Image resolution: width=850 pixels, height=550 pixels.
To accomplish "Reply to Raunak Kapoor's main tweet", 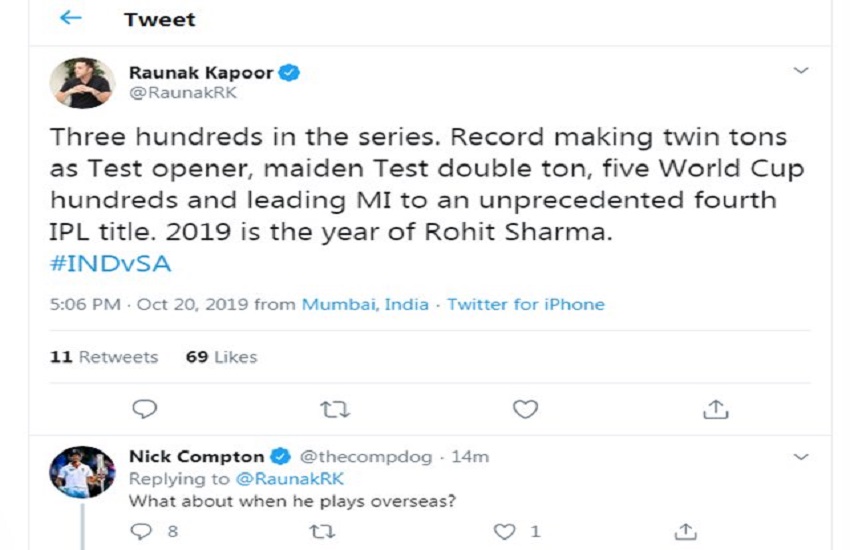I will click(x=145, y=409).
